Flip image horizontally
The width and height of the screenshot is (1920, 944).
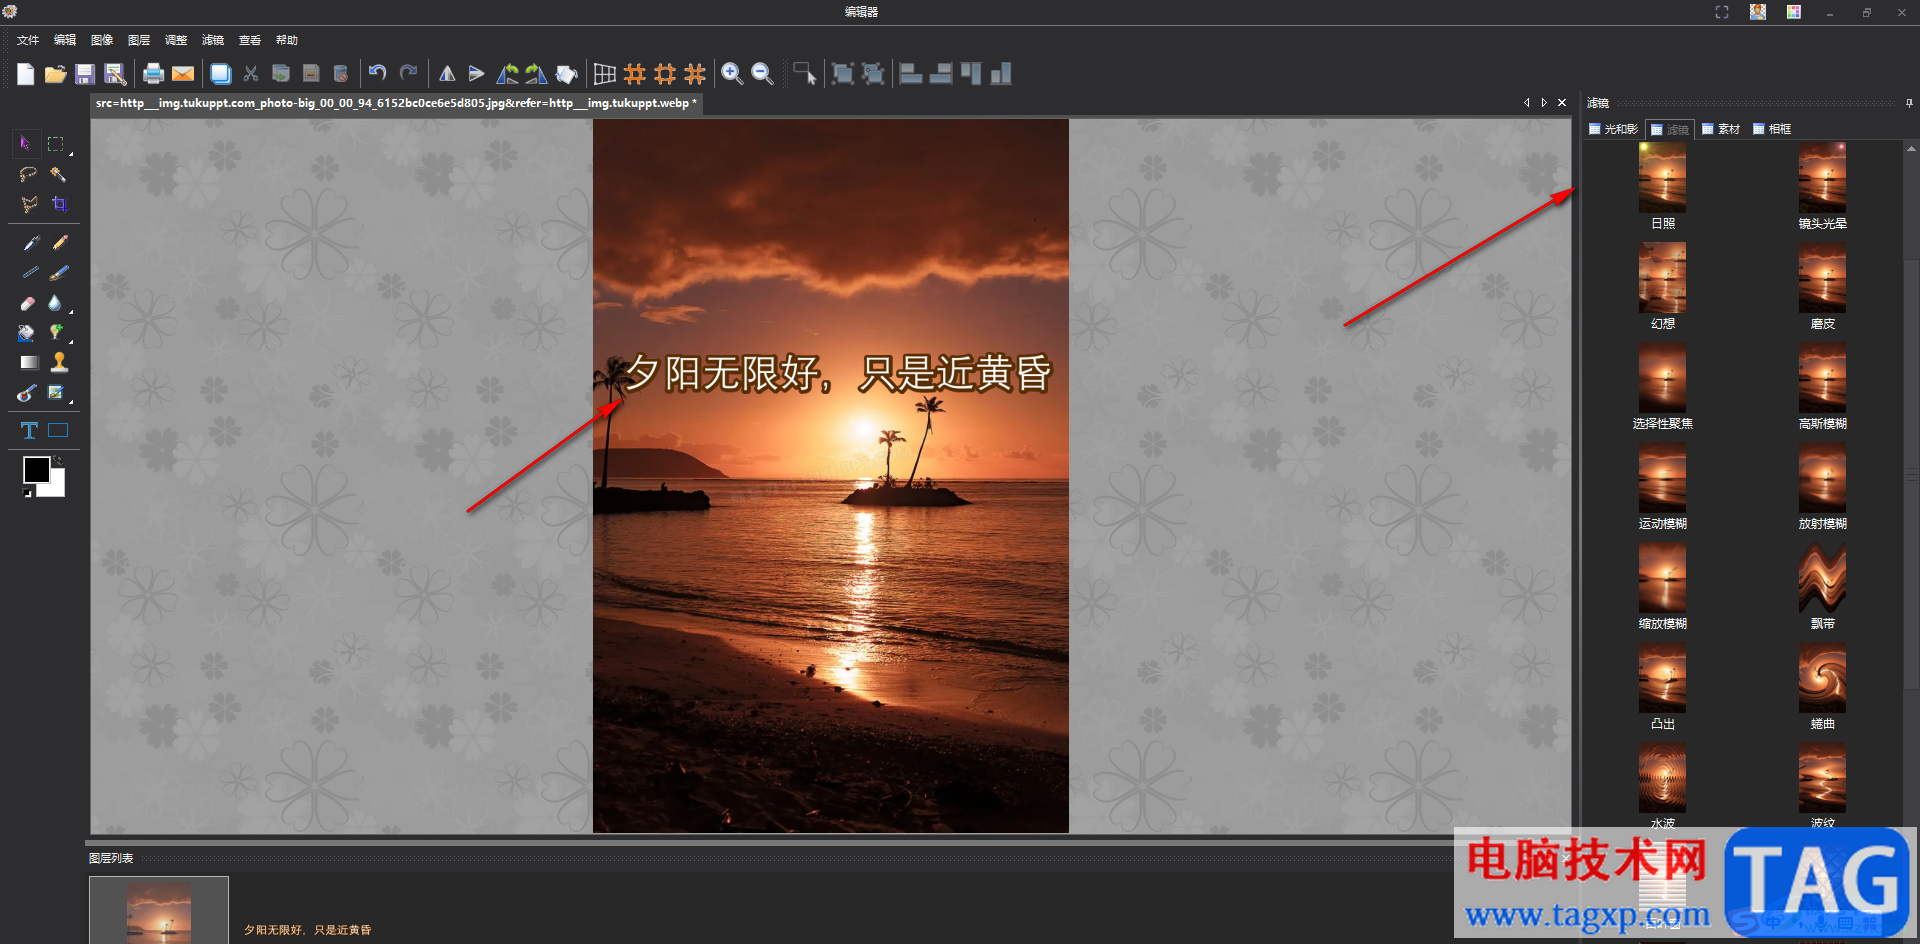pos(447,74)
